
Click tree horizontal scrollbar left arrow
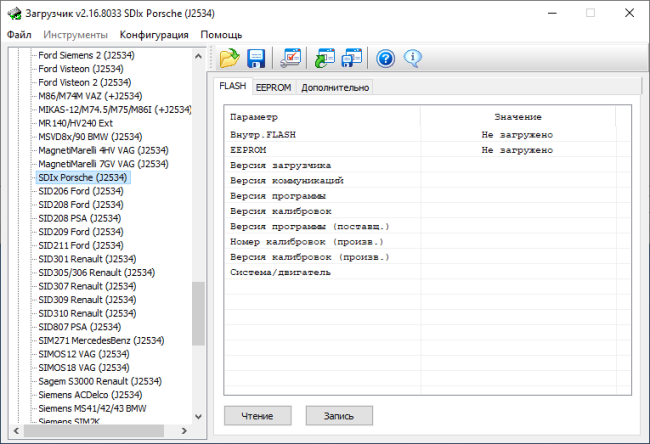(16, 431)
